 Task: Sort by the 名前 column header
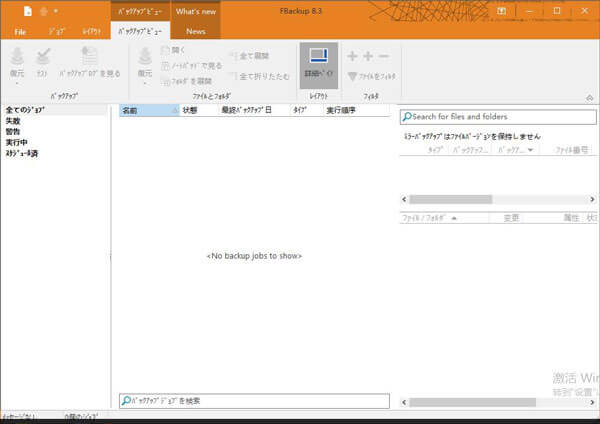(x=149, y=110)
